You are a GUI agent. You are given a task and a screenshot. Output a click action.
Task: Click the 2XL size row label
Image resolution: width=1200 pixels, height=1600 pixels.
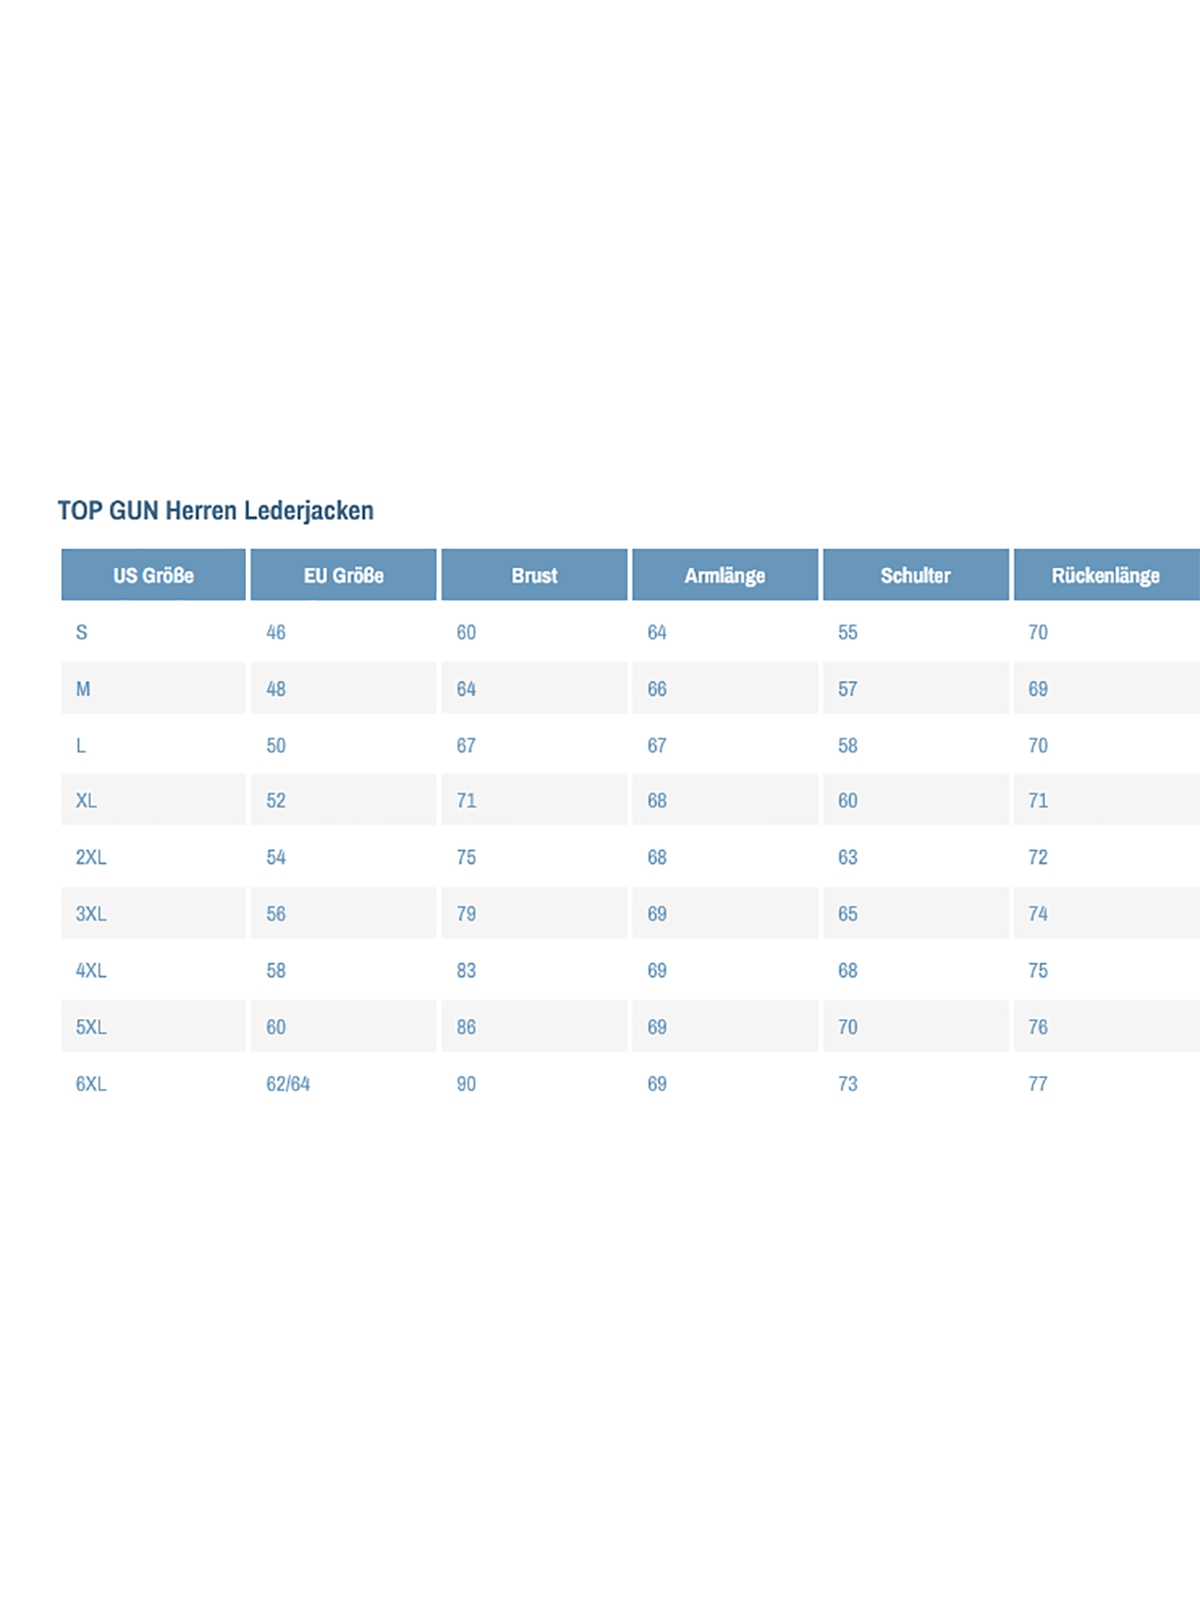click(x=91, y=857)
